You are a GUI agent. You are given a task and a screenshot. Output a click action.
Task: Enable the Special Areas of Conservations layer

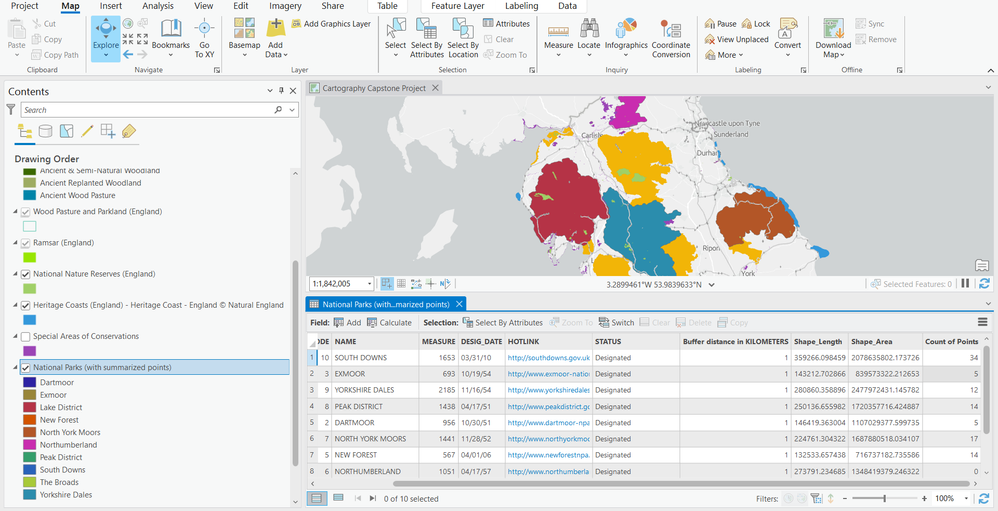pos(26,337)
